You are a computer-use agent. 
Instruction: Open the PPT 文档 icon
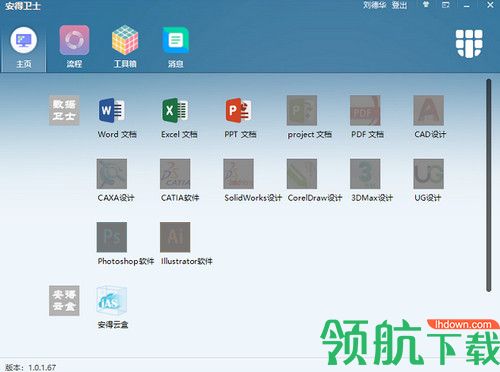tap(238, 110)
